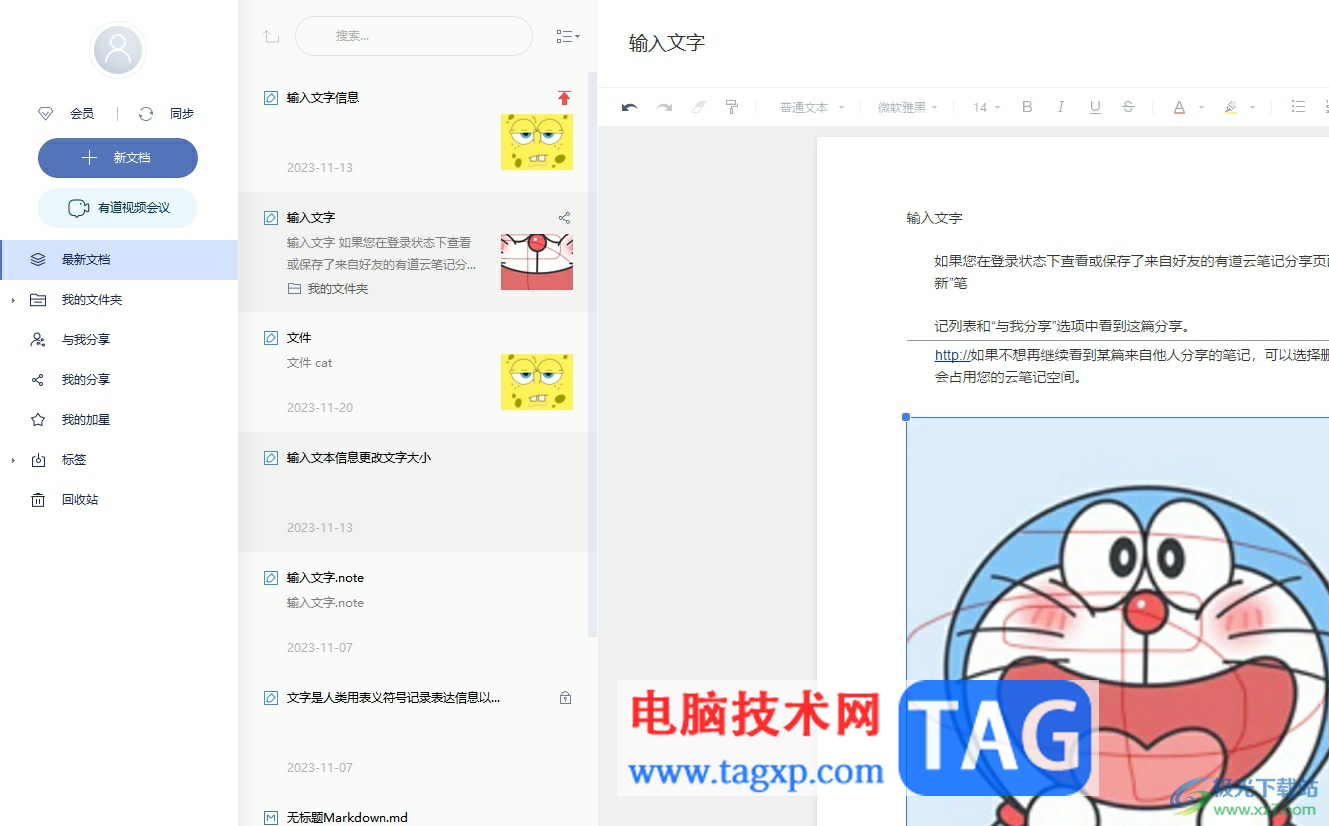Open 标签 in the sidebar
The image size is (1329, 826).
119,459
